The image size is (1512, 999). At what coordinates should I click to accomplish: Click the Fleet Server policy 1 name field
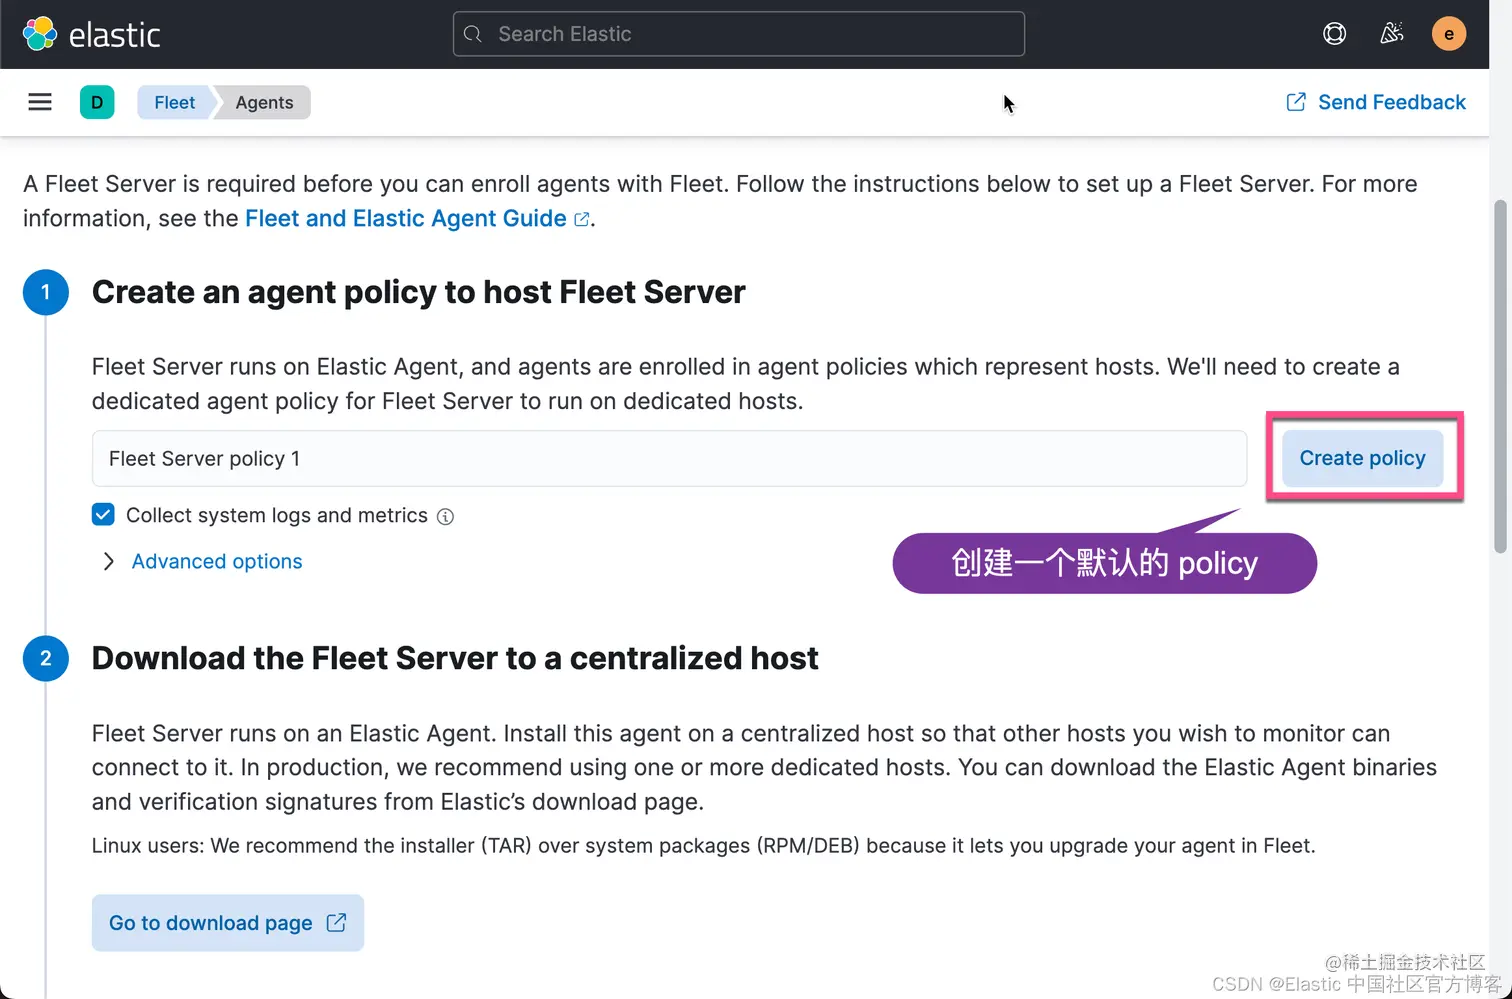point(669,459)
